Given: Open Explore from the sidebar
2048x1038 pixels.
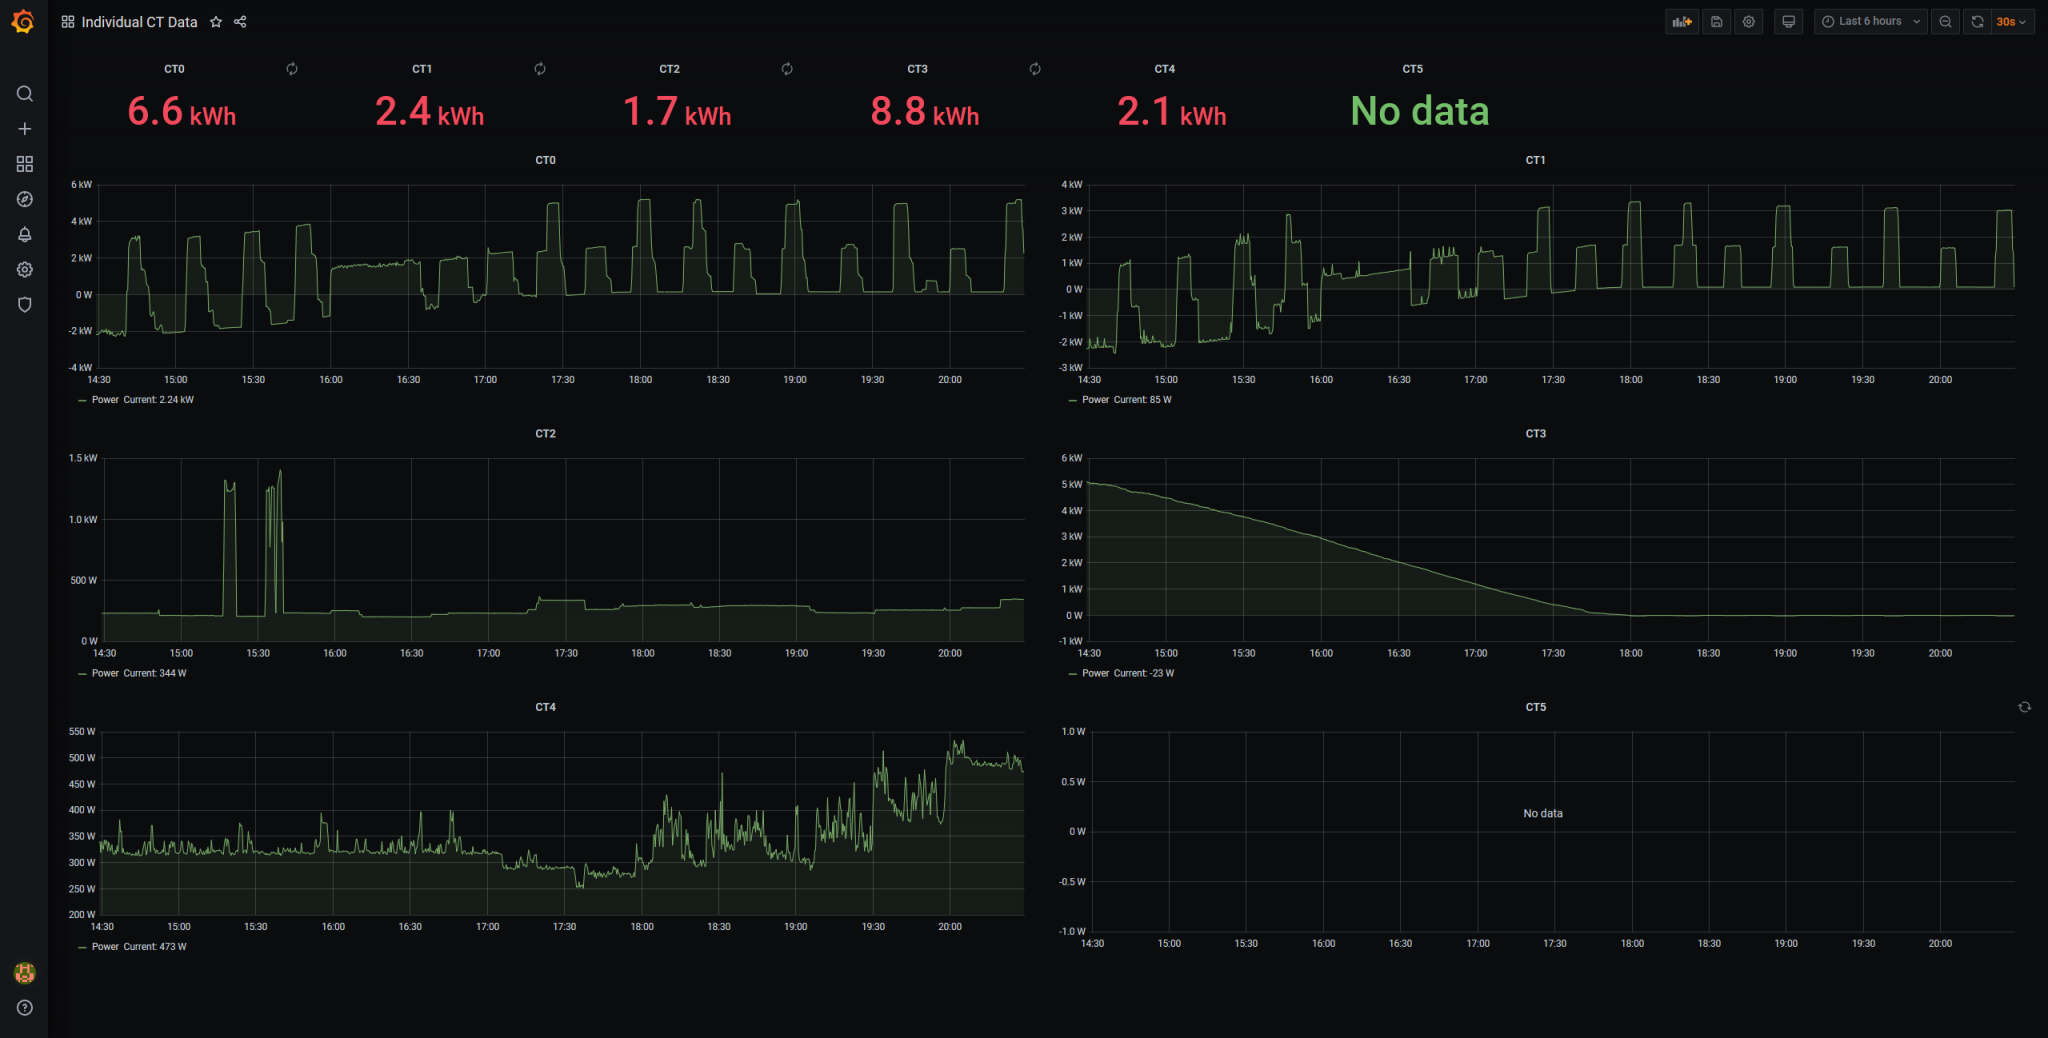Looking at the screenshot, I should point(25,199).
